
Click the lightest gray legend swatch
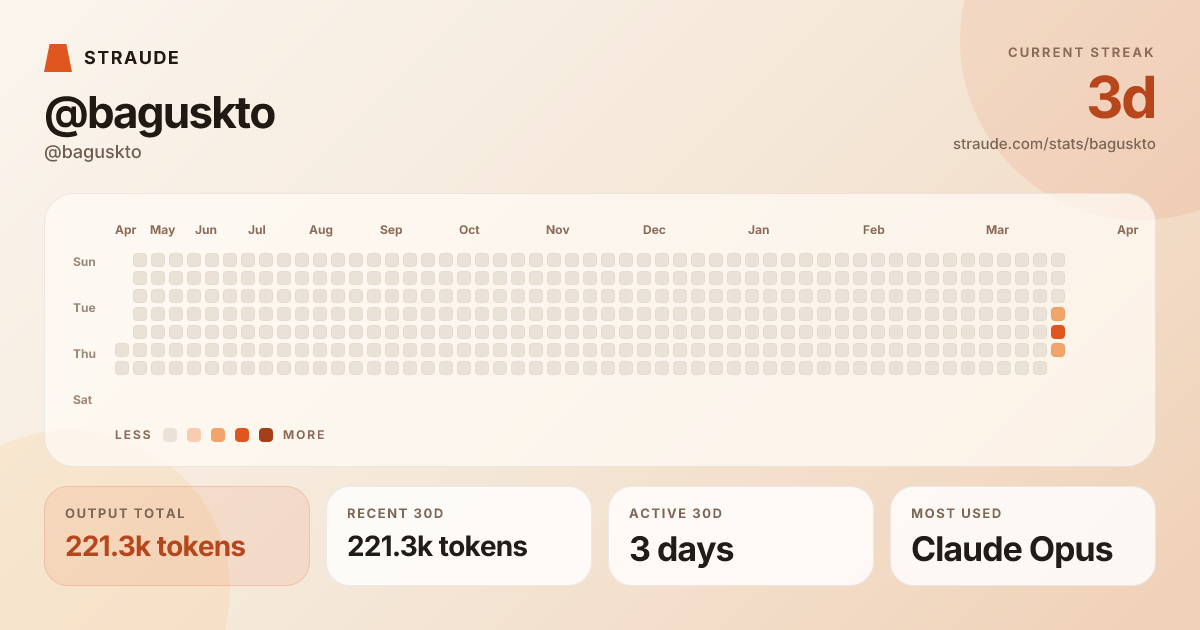(x=170, y=435)
